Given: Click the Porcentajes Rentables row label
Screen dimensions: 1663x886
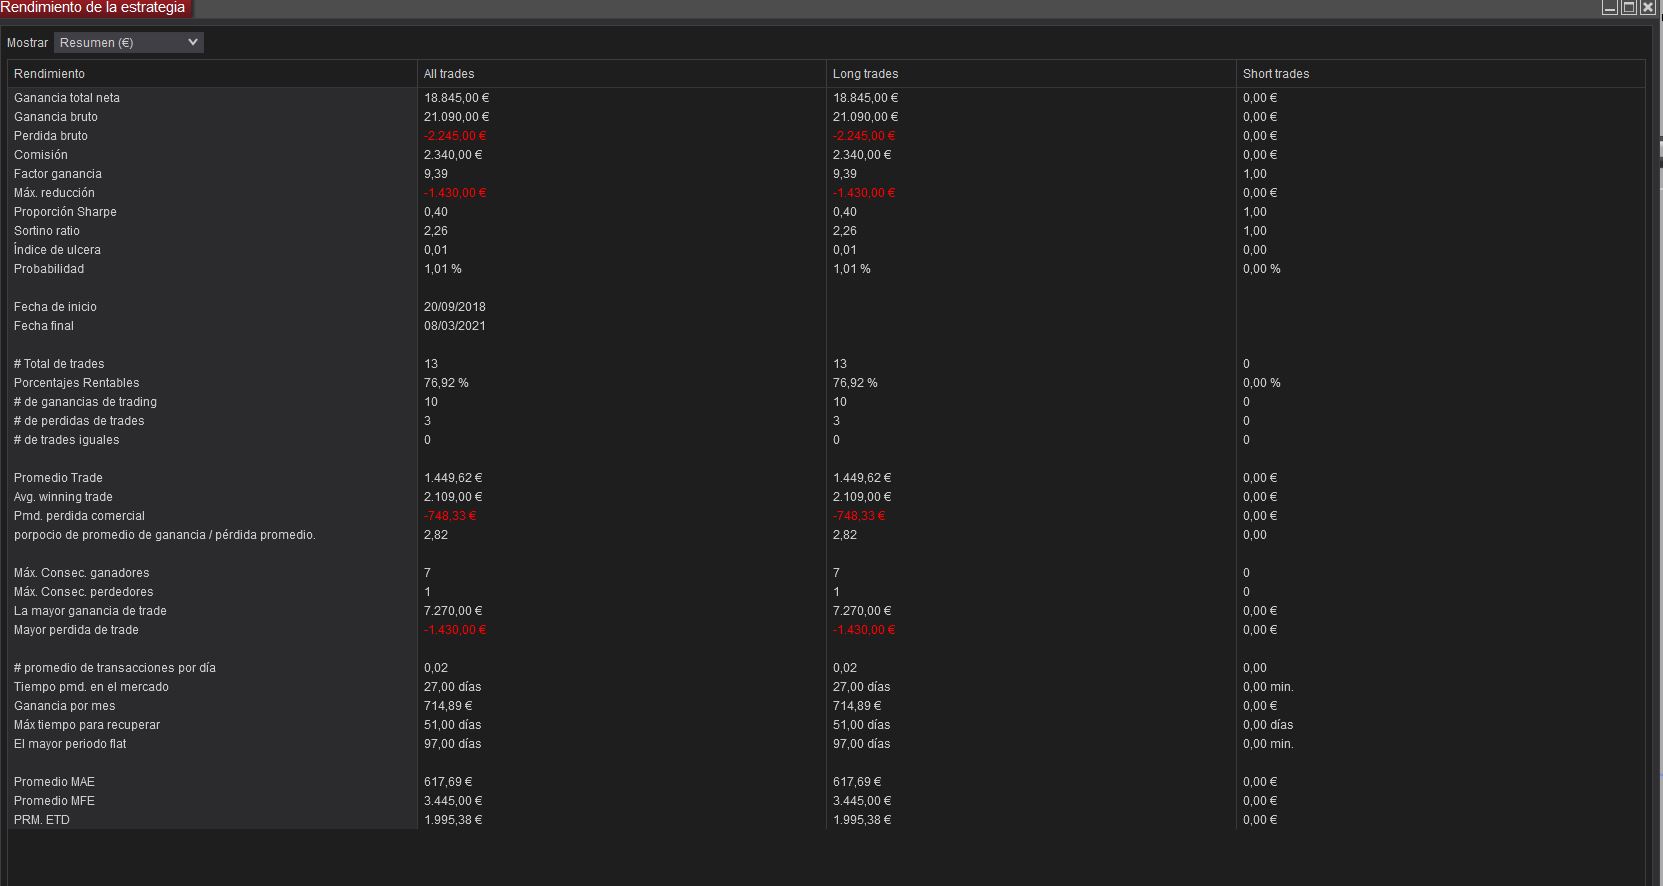Looking at the screenshot, I should point(76,383).
